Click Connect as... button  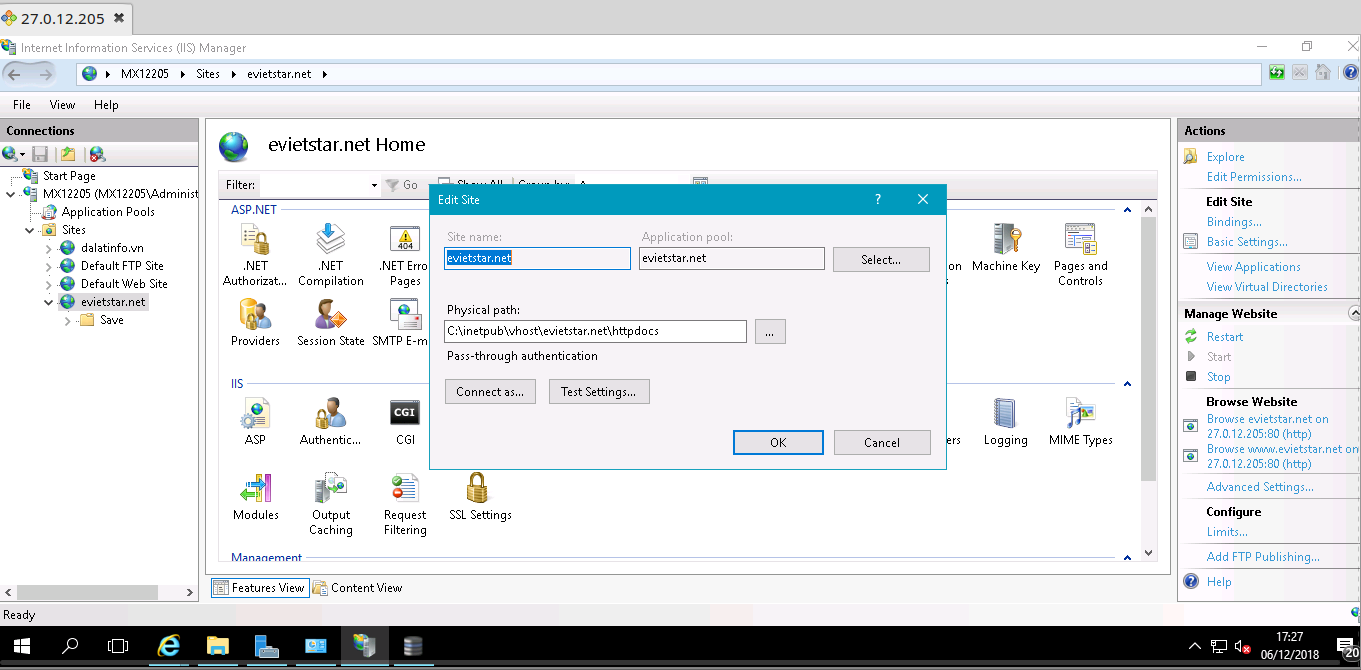click(490, 392)
